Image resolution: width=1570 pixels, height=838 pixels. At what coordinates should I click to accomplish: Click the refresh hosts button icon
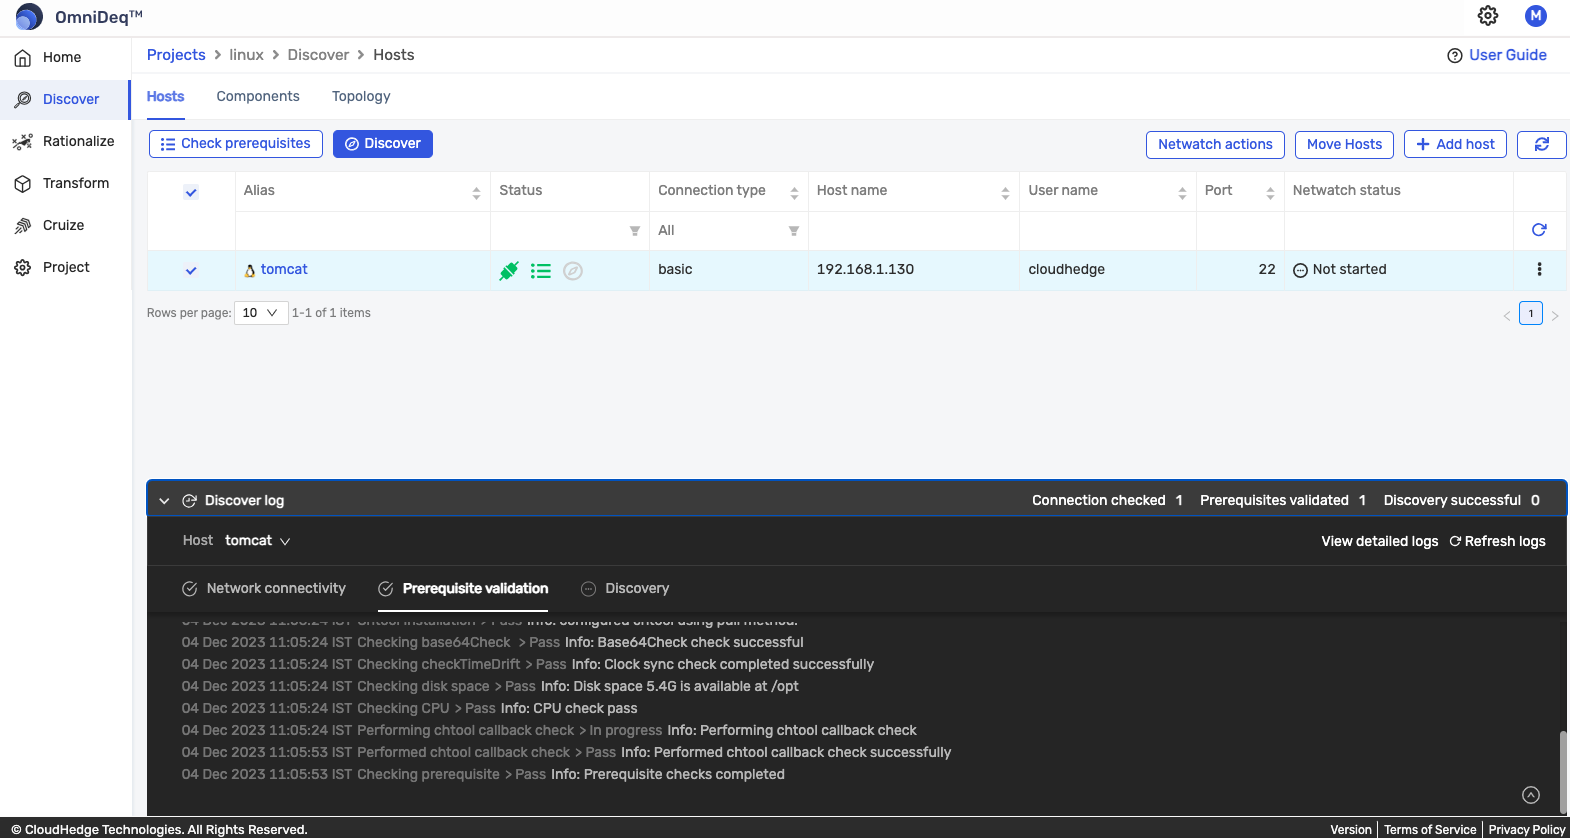[x=1542, y=144]
